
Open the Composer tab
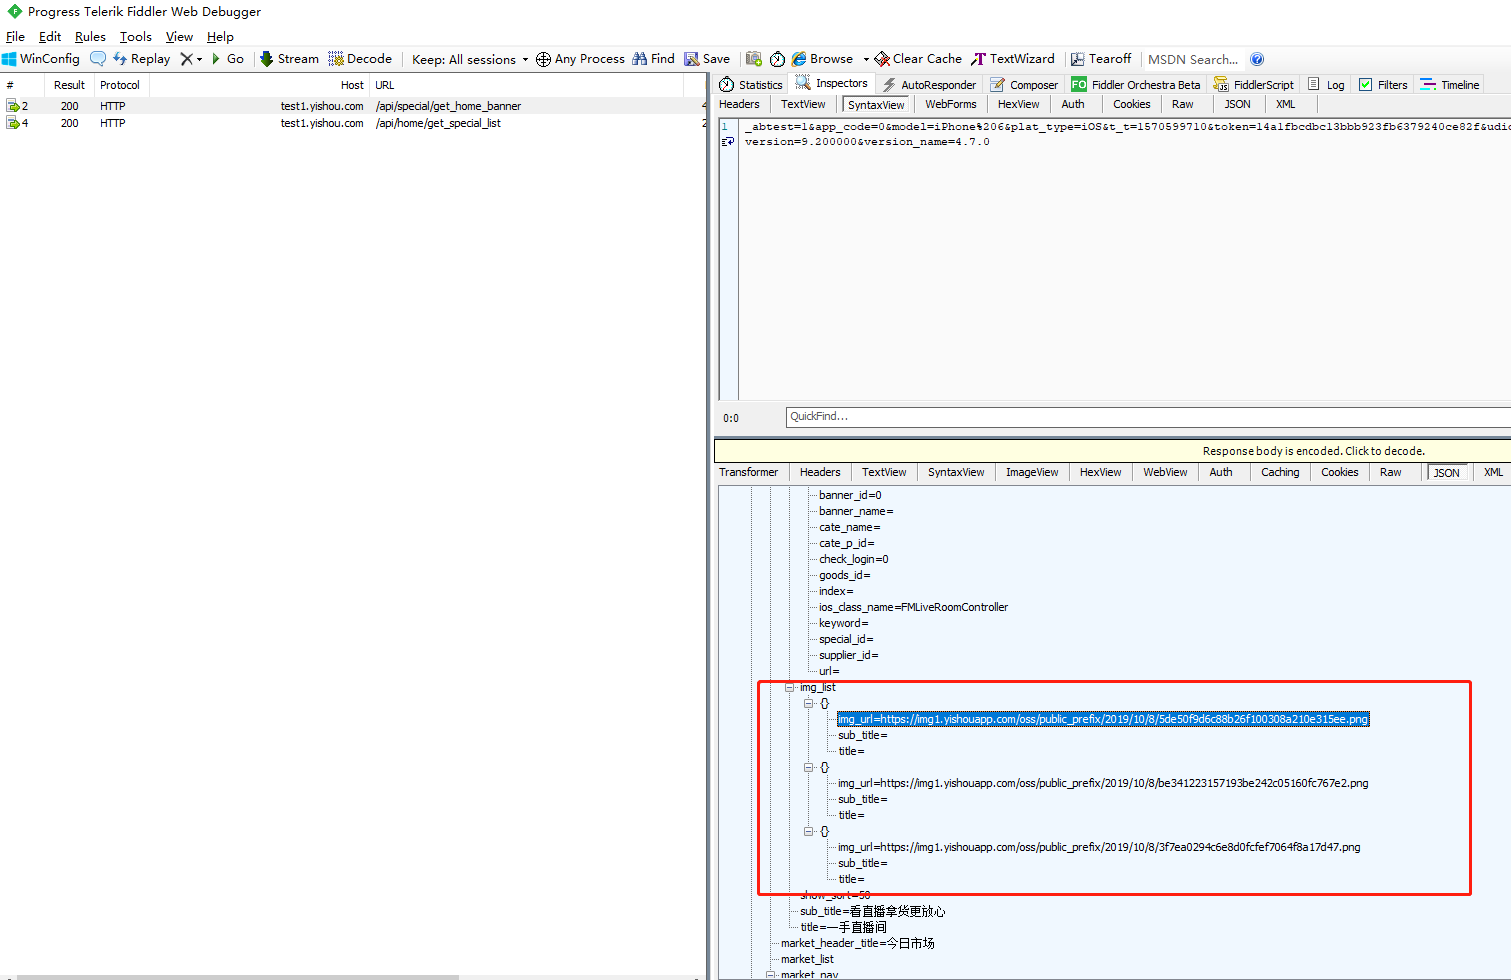click(x=1024, y=85)
